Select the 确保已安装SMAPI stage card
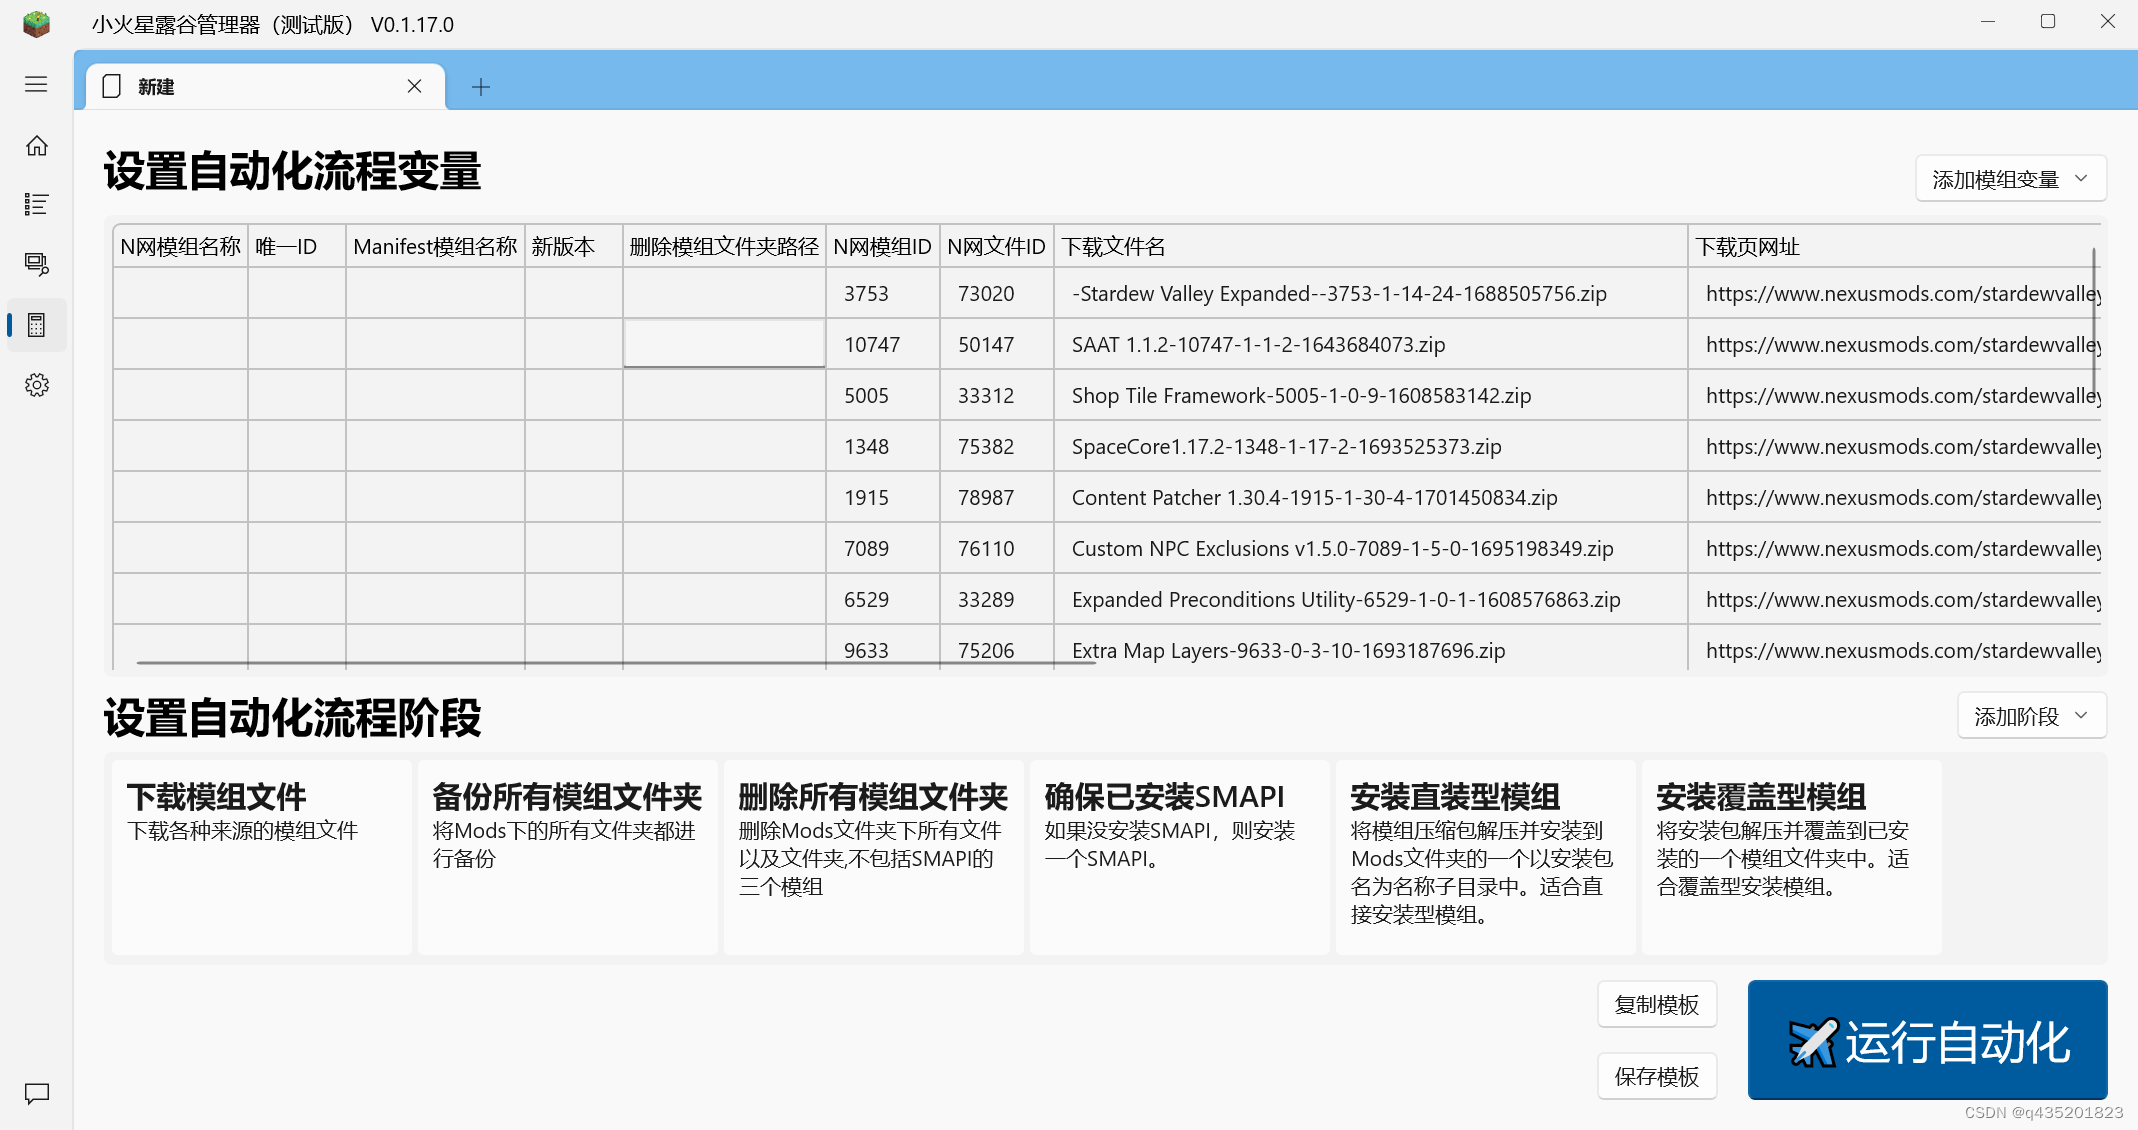This screenshot has width=2138, height=1130. tap(1179, 856)
